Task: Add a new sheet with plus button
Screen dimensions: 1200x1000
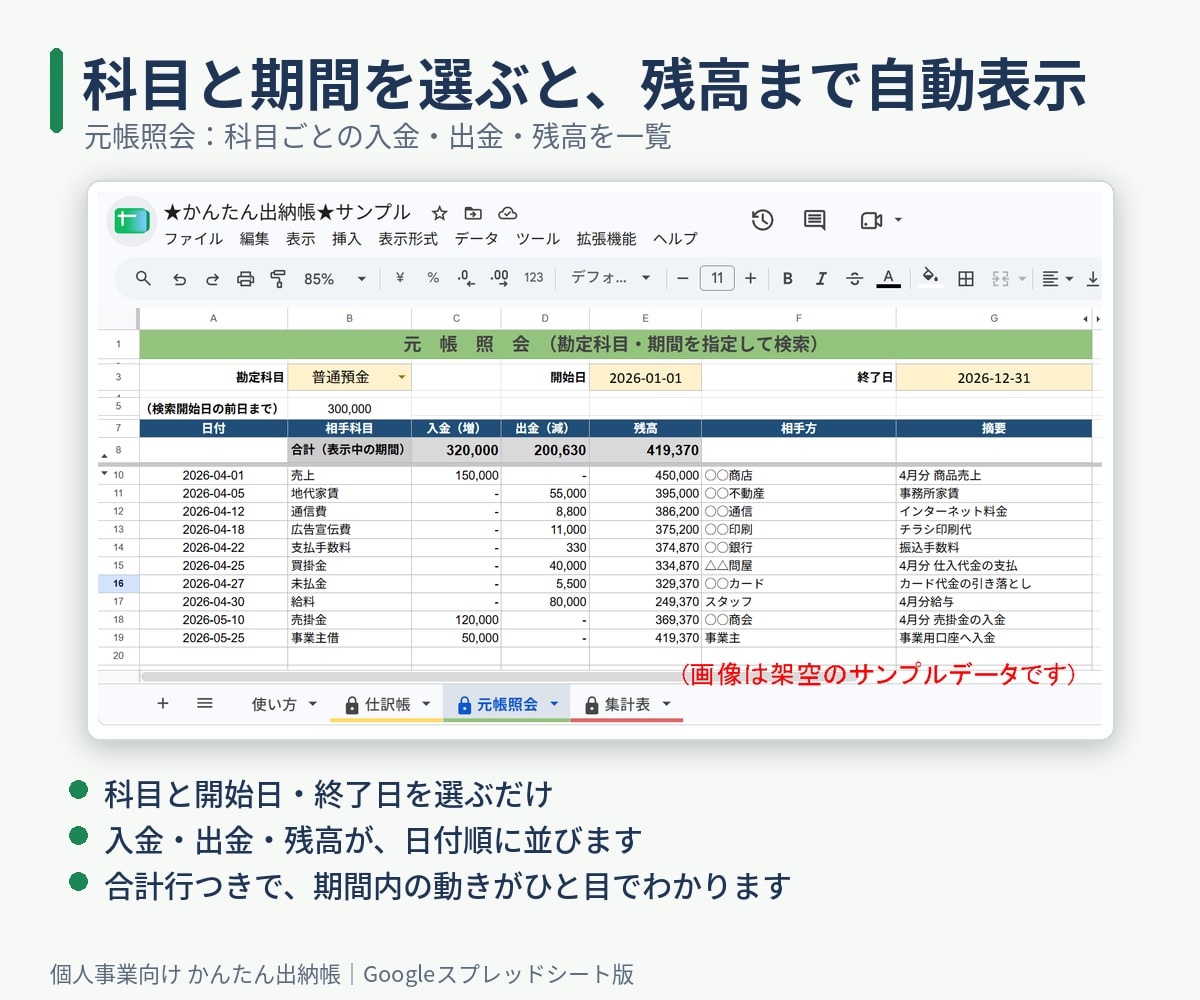Action: click(x=163, y=703)
